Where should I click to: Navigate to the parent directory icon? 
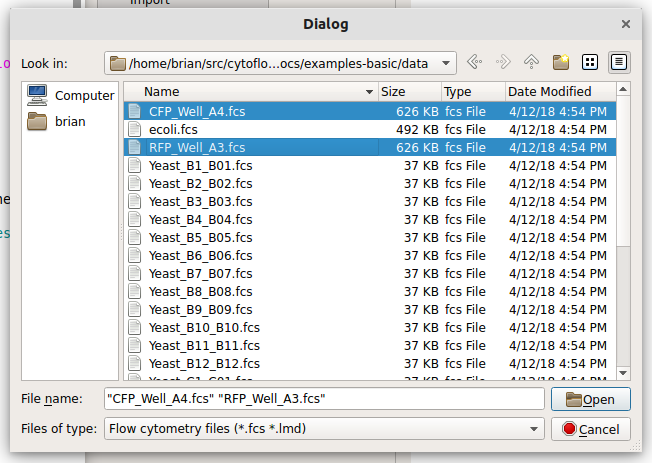[531, 62]
